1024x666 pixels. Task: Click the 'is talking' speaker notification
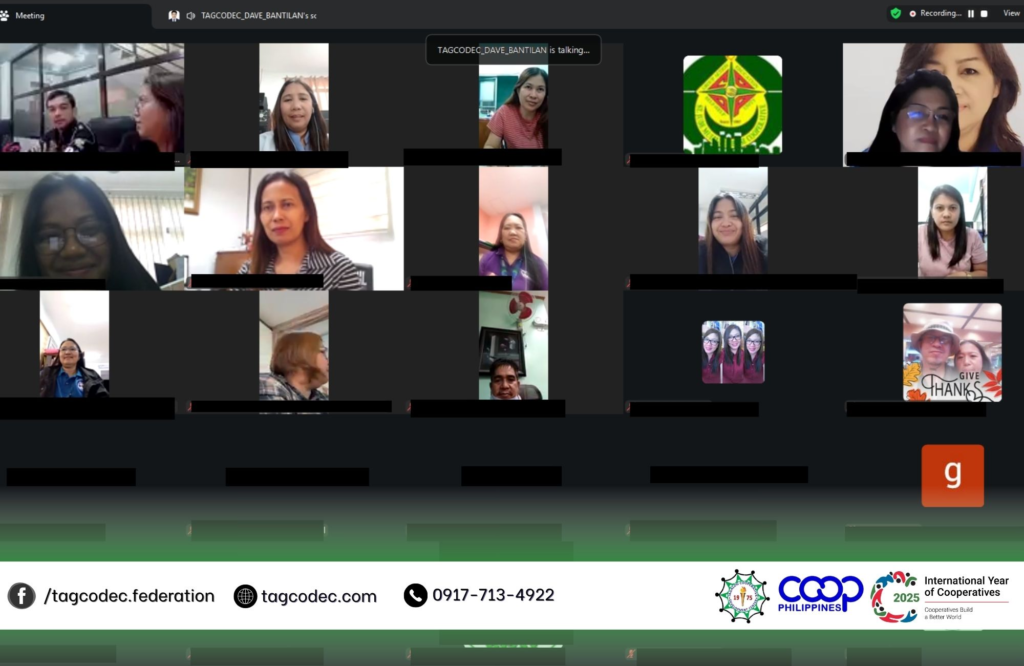(x=513, y=49)
